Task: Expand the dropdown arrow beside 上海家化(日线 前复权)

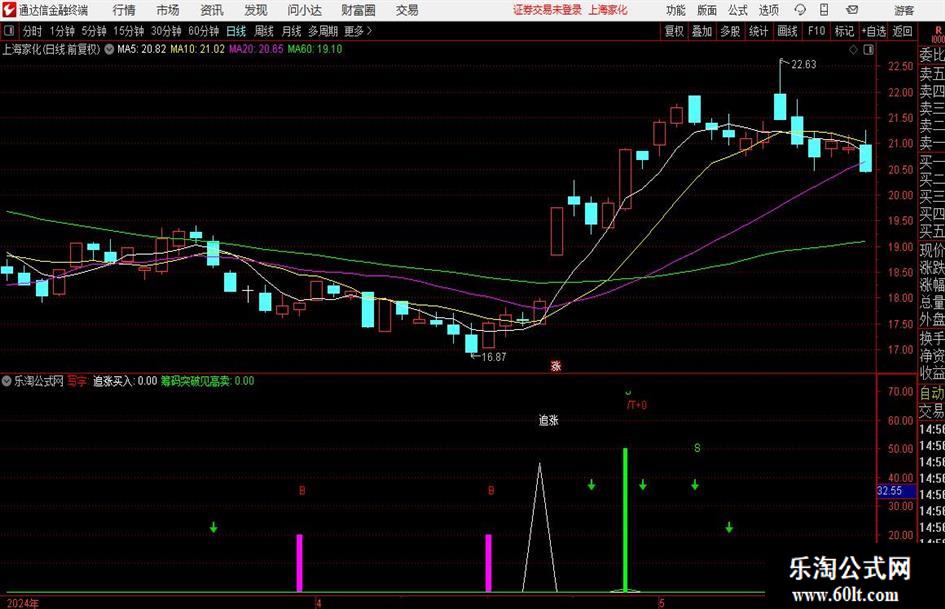Action: pyautogui.click(x=109, y=49)
